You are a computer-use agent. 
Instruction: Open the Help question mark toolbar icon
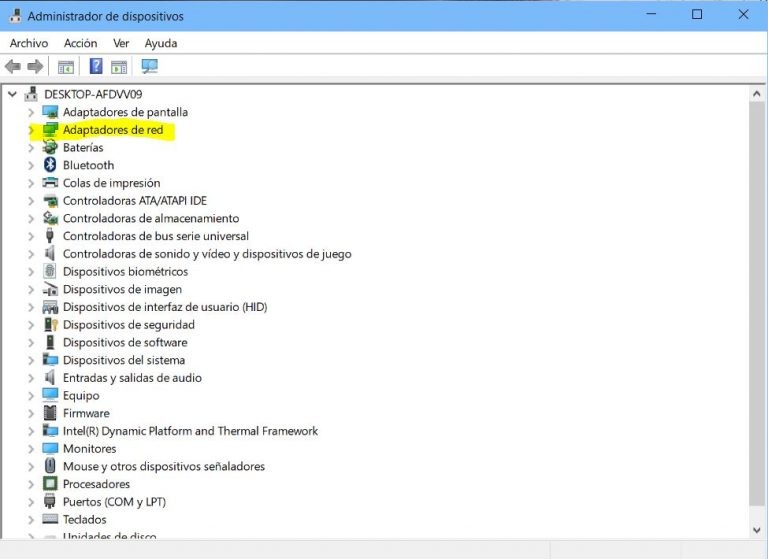96,66
